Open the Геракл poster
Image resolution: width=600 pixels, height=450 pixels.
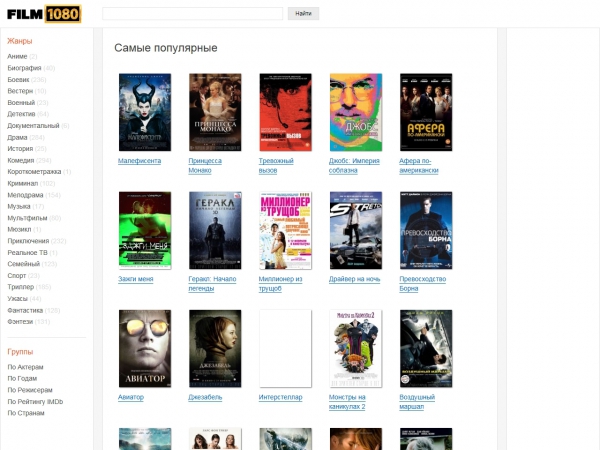(215, 230)
